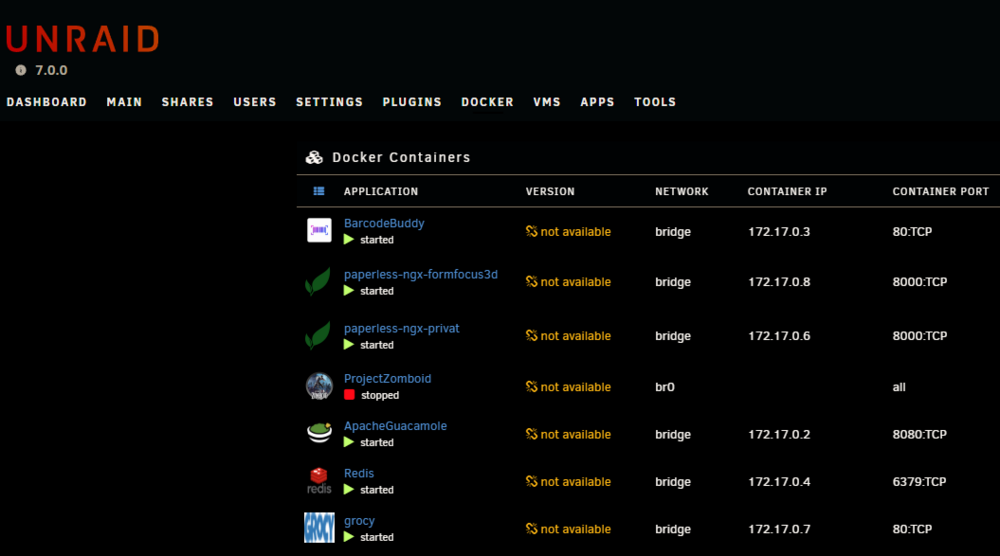
Task: Click the update-status icon in Redis row
Action: (x=531, y=481)
